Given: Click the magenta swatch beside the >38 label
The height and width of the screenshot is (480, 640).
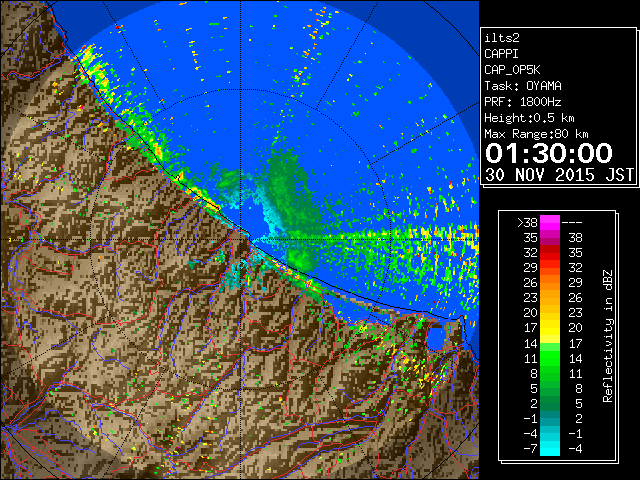Looking at the screenshot, I should (550, 223).
